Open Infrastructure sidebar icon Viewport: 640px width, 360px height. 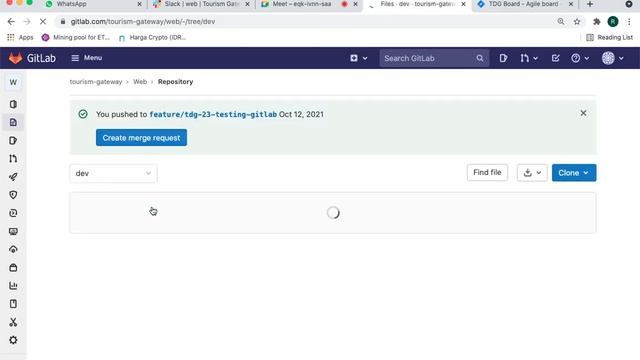click(x=13, y=249)
